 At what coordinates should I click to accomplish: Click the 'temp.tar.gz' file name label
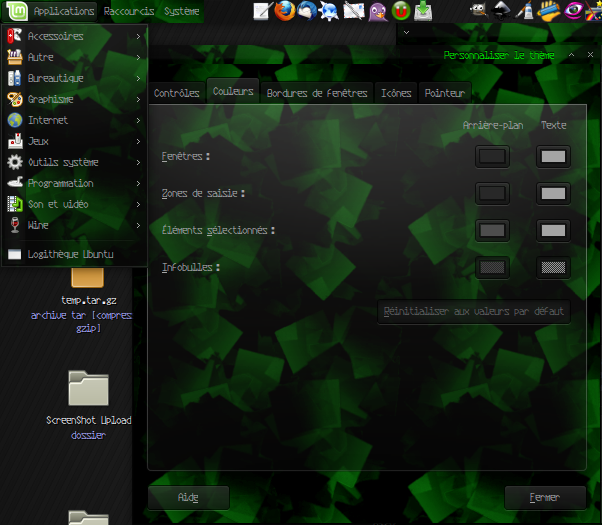pos(89,300)
